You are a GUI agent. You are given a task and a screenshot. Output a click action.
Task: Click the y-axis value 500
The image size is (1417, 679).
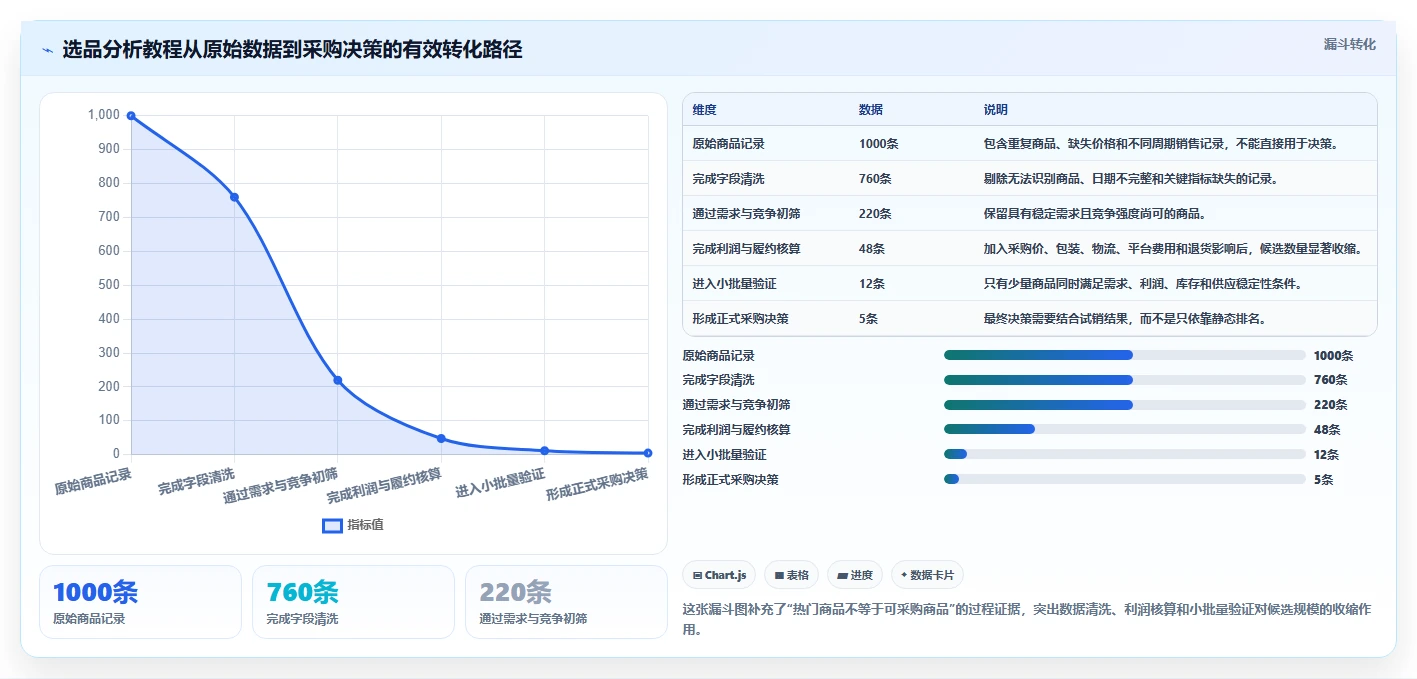pos(109,285)
